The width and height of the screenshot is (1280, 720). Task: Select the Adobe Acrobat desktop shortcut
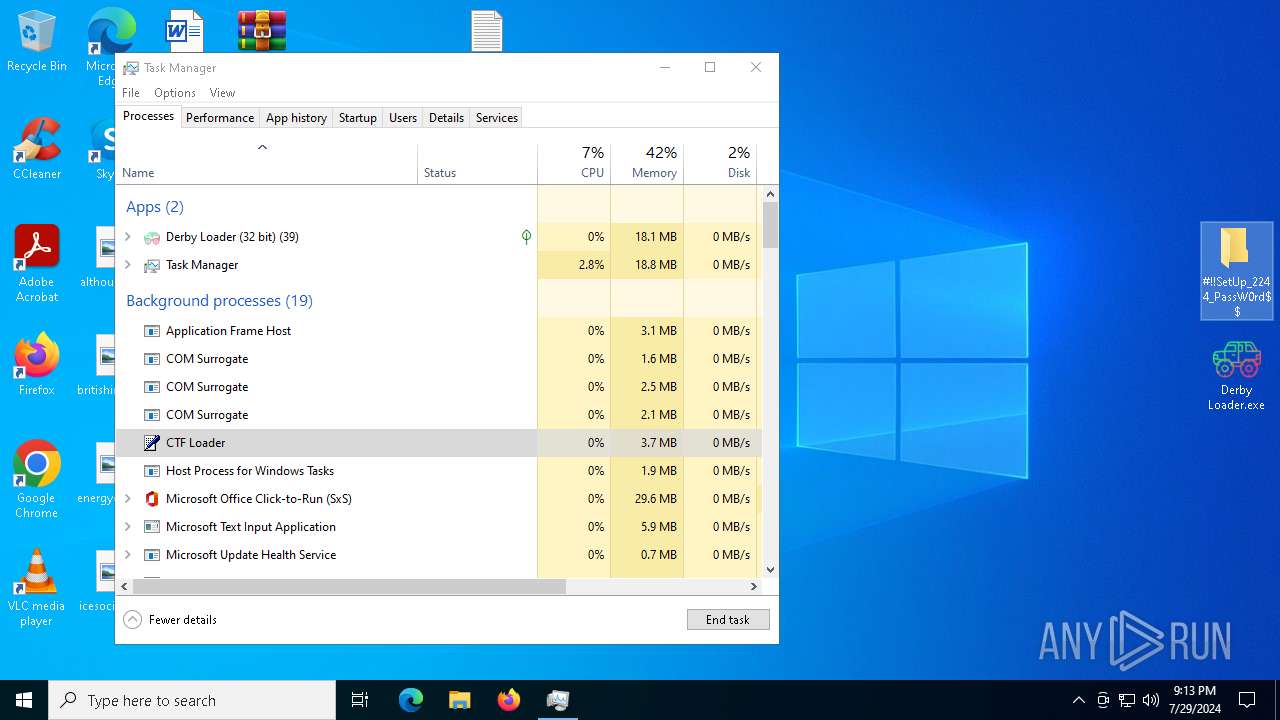pyautogui.click(x=37, y=264)
